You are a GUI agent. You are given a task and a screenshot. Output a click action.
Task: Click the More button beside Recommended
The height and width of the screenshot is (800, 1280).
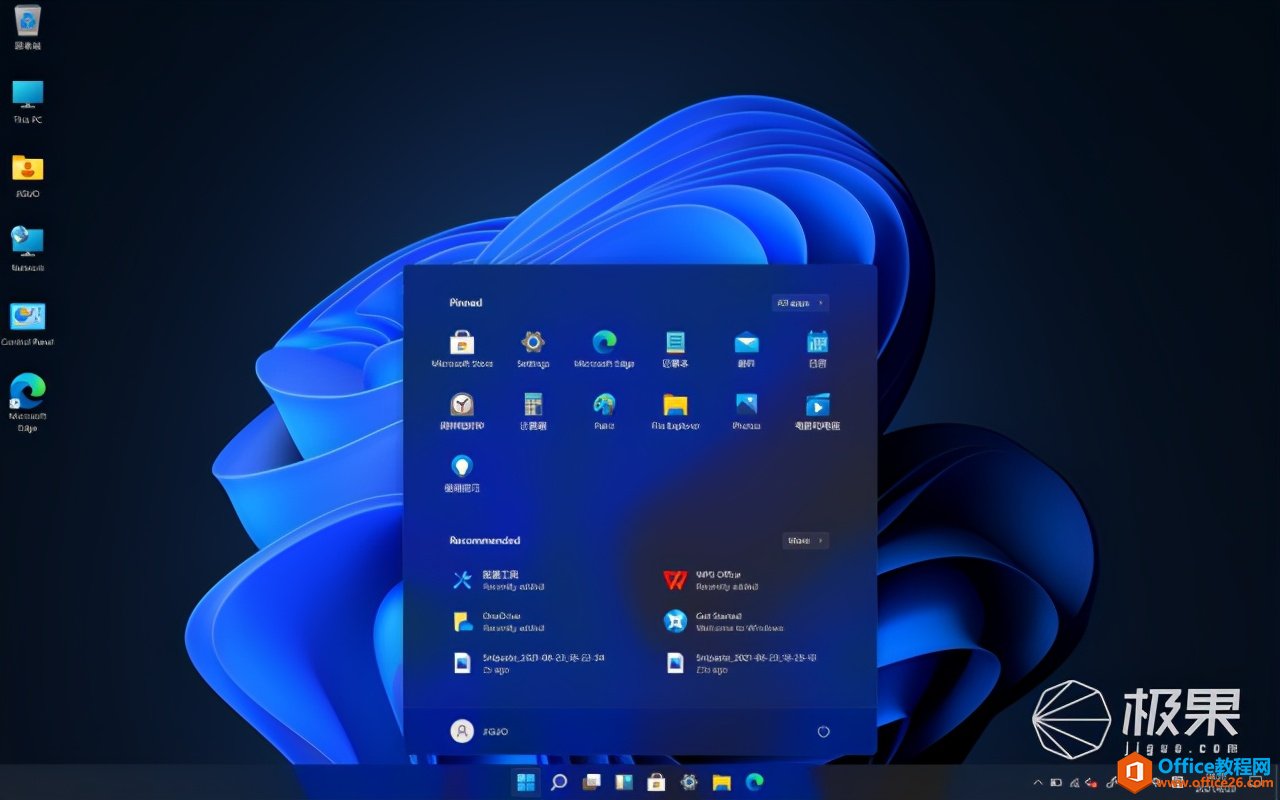(x=806, y=540)
